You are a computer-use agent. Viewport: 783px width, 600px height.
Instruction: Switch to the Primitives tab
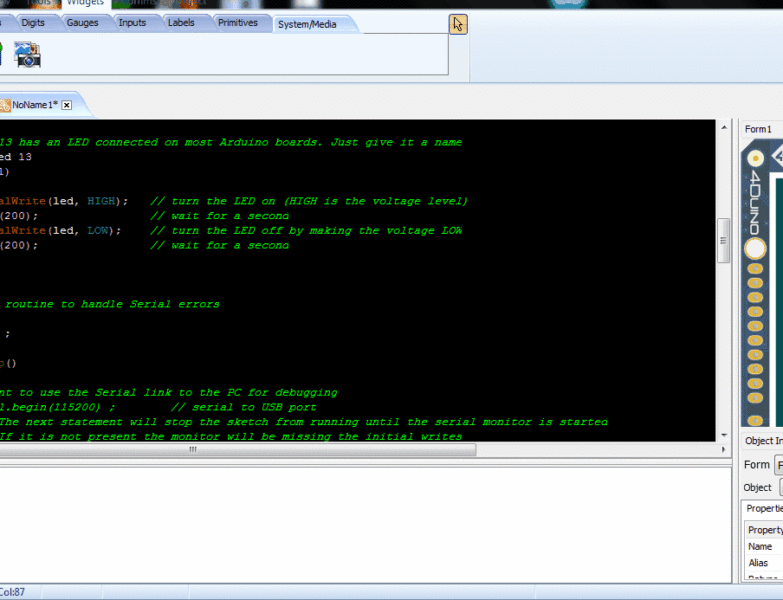(237, 23)
